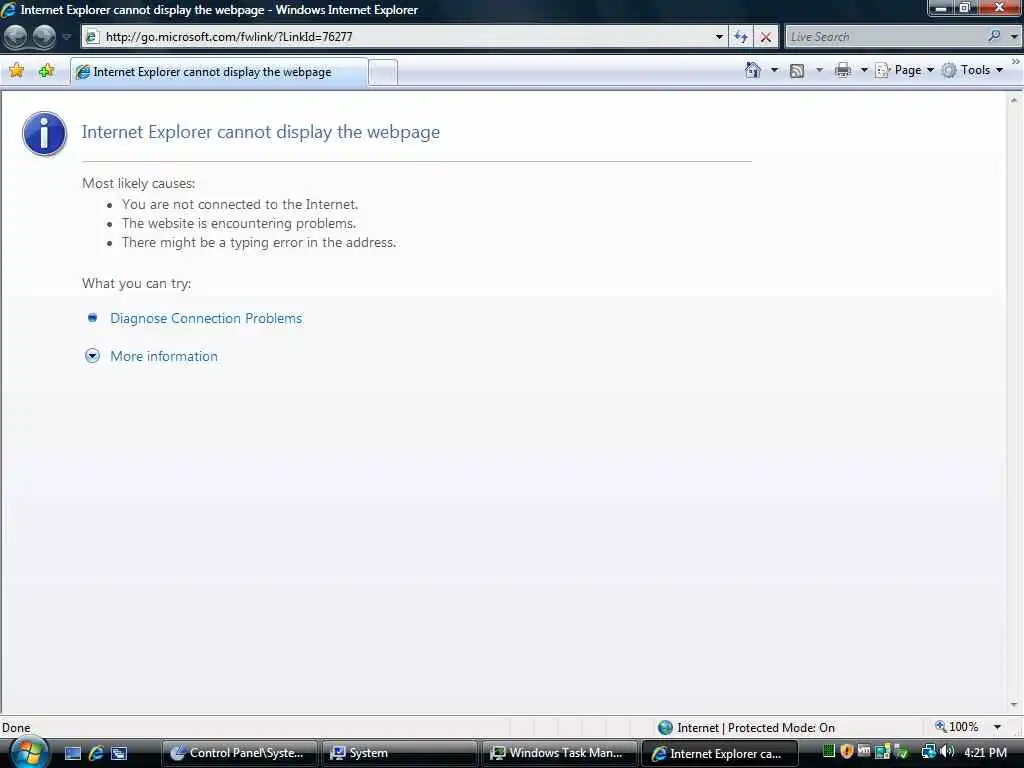The width and height of the screenshot is (1024, 768).
Task: Launch Internet Explorer from quick launch
Action: (96, 753)
